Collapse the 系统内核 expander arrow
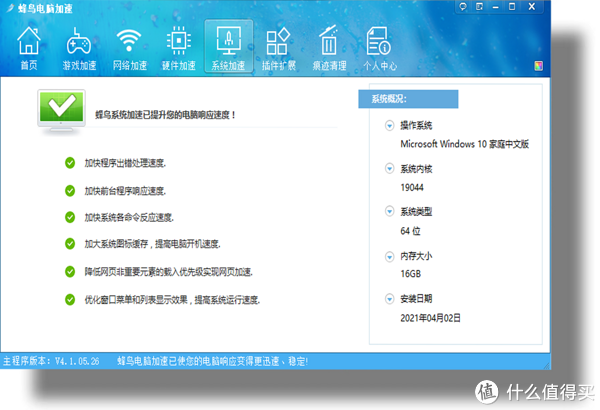Image resolution: width=600 pixels, height=410 pixels. coord(390,168)
